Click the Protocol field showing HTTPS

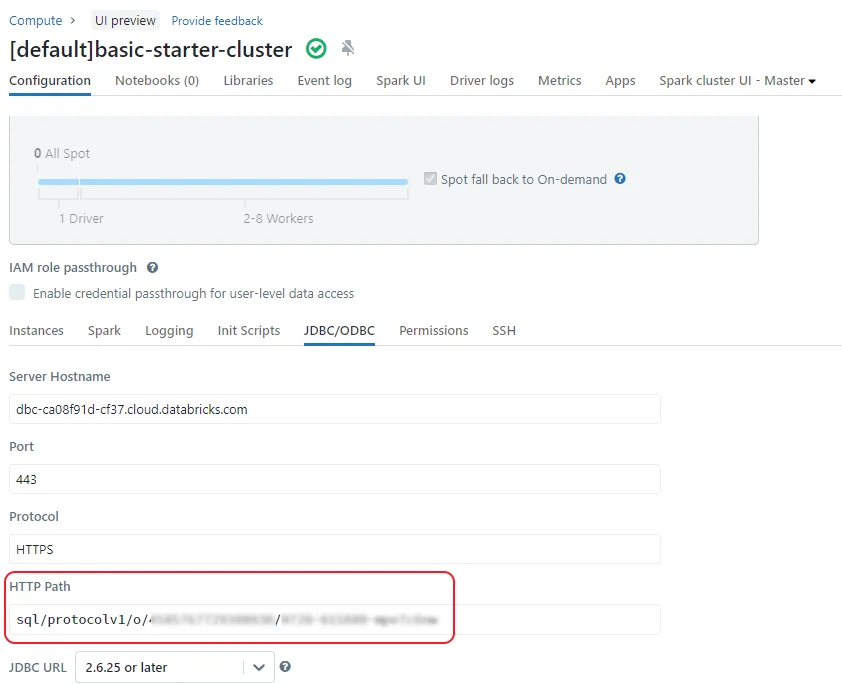335,549
